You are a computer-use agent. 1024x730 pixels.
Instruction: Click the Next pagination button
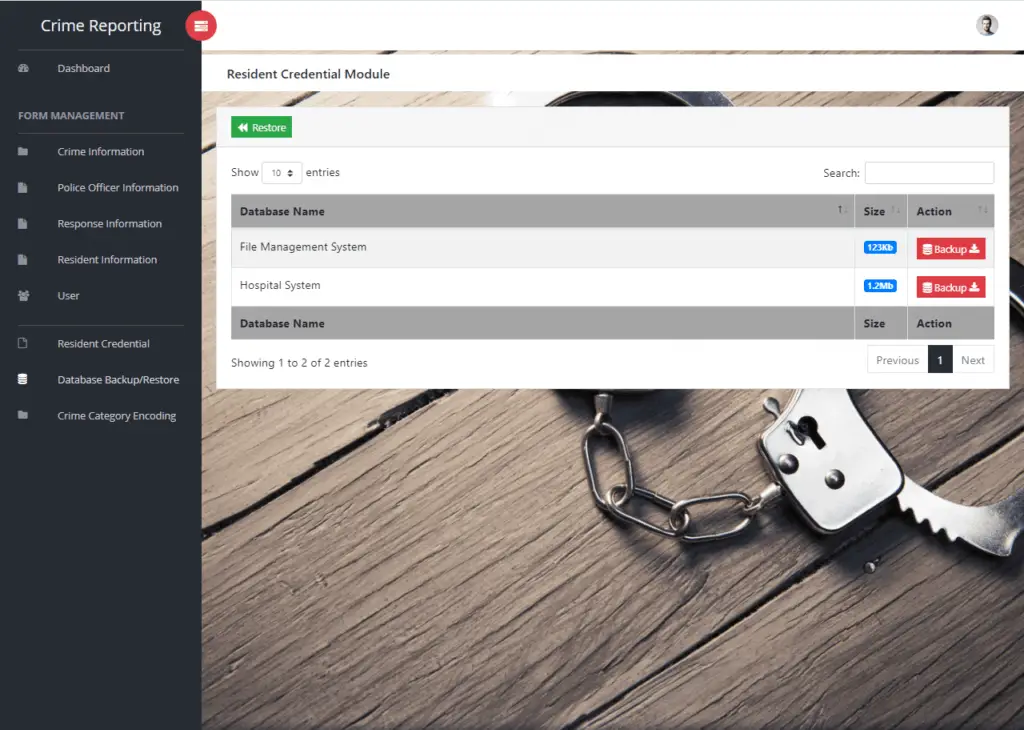pos(973,359)
